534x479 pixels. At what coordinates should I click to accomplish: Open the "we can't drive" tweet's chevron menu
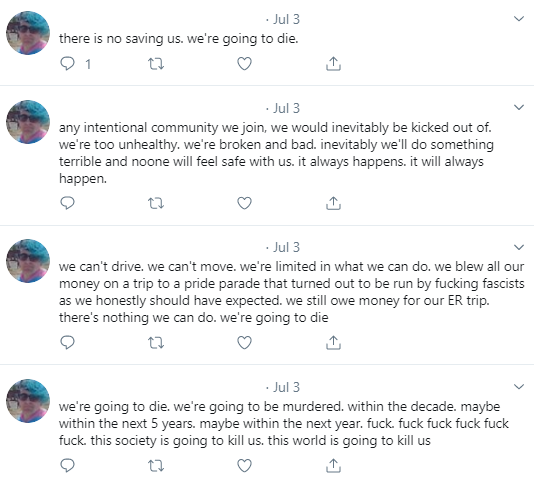point(519,247)
